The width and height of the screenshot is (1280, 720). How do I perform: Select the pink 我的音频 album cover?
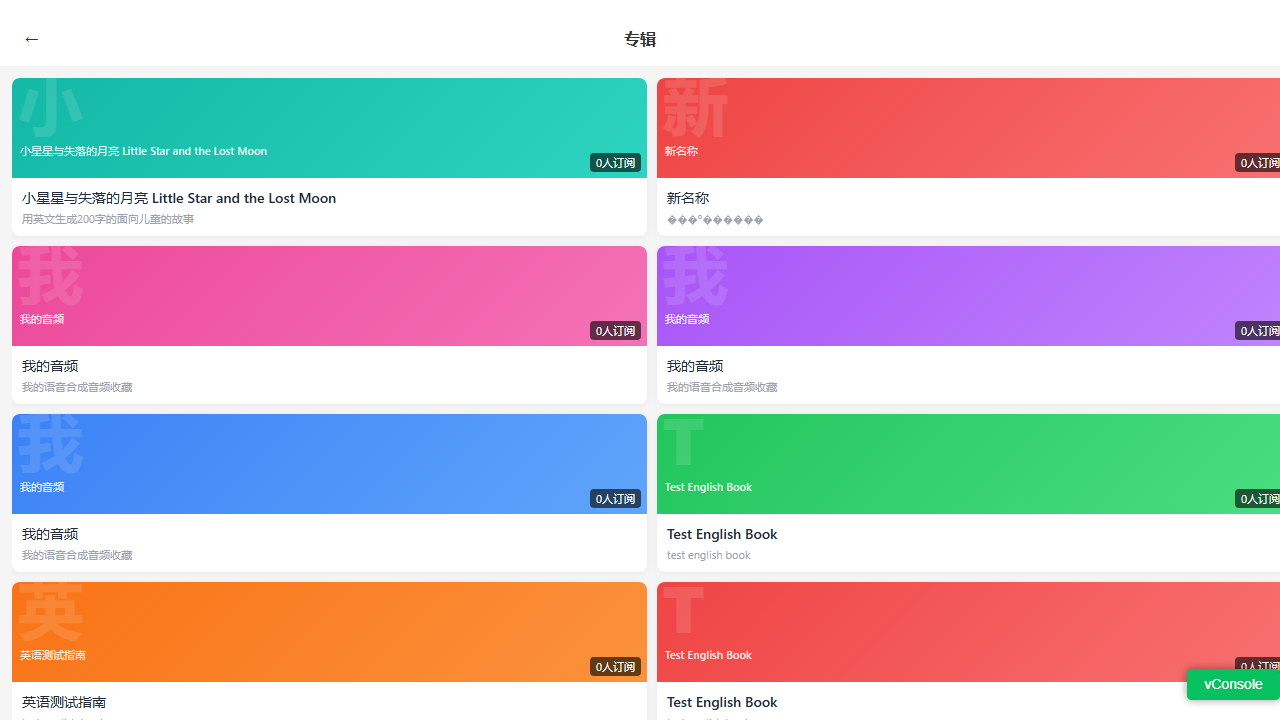329,296
